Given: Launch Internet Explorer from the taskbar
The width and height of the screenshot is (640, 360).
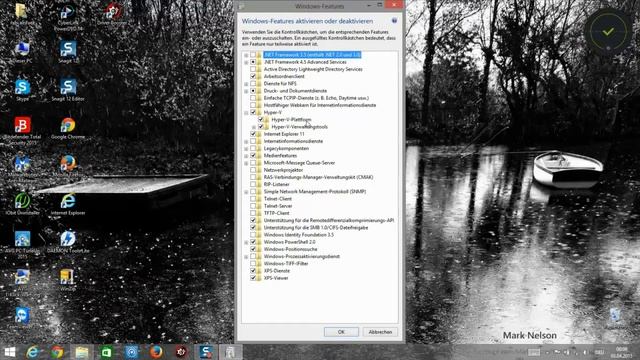Looking at the screenshot, I should tap(33, 352).
